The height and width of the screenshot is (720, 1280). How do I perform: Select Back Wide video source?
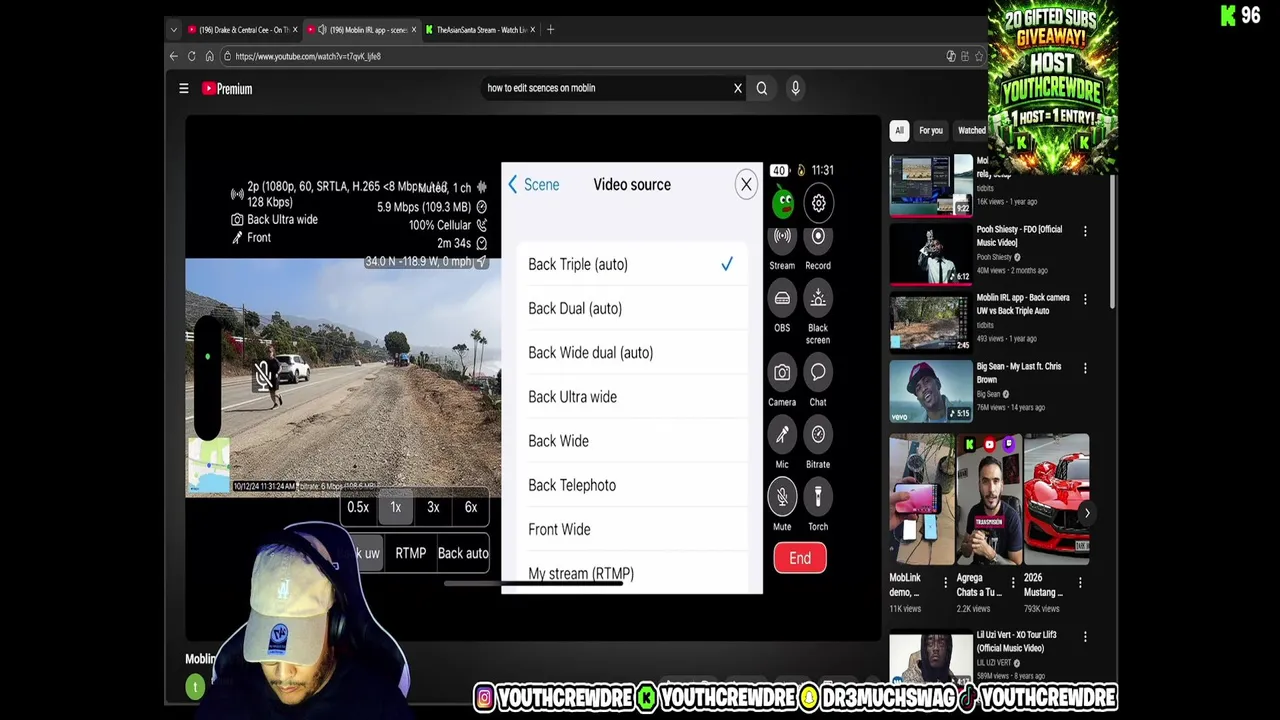click(632, 441)
